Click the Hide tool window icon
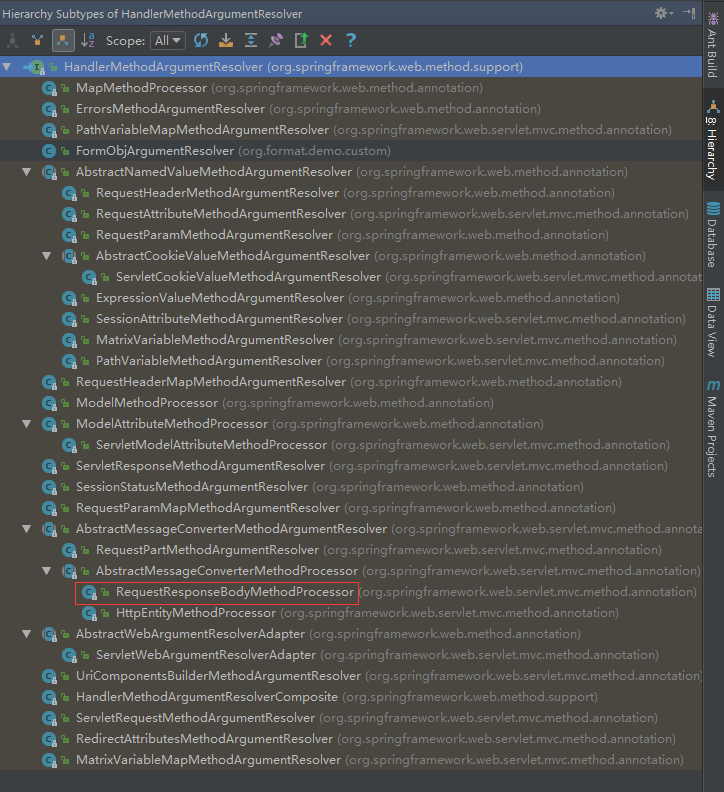Viewport: 724px width, 792px height. (689, 13)
